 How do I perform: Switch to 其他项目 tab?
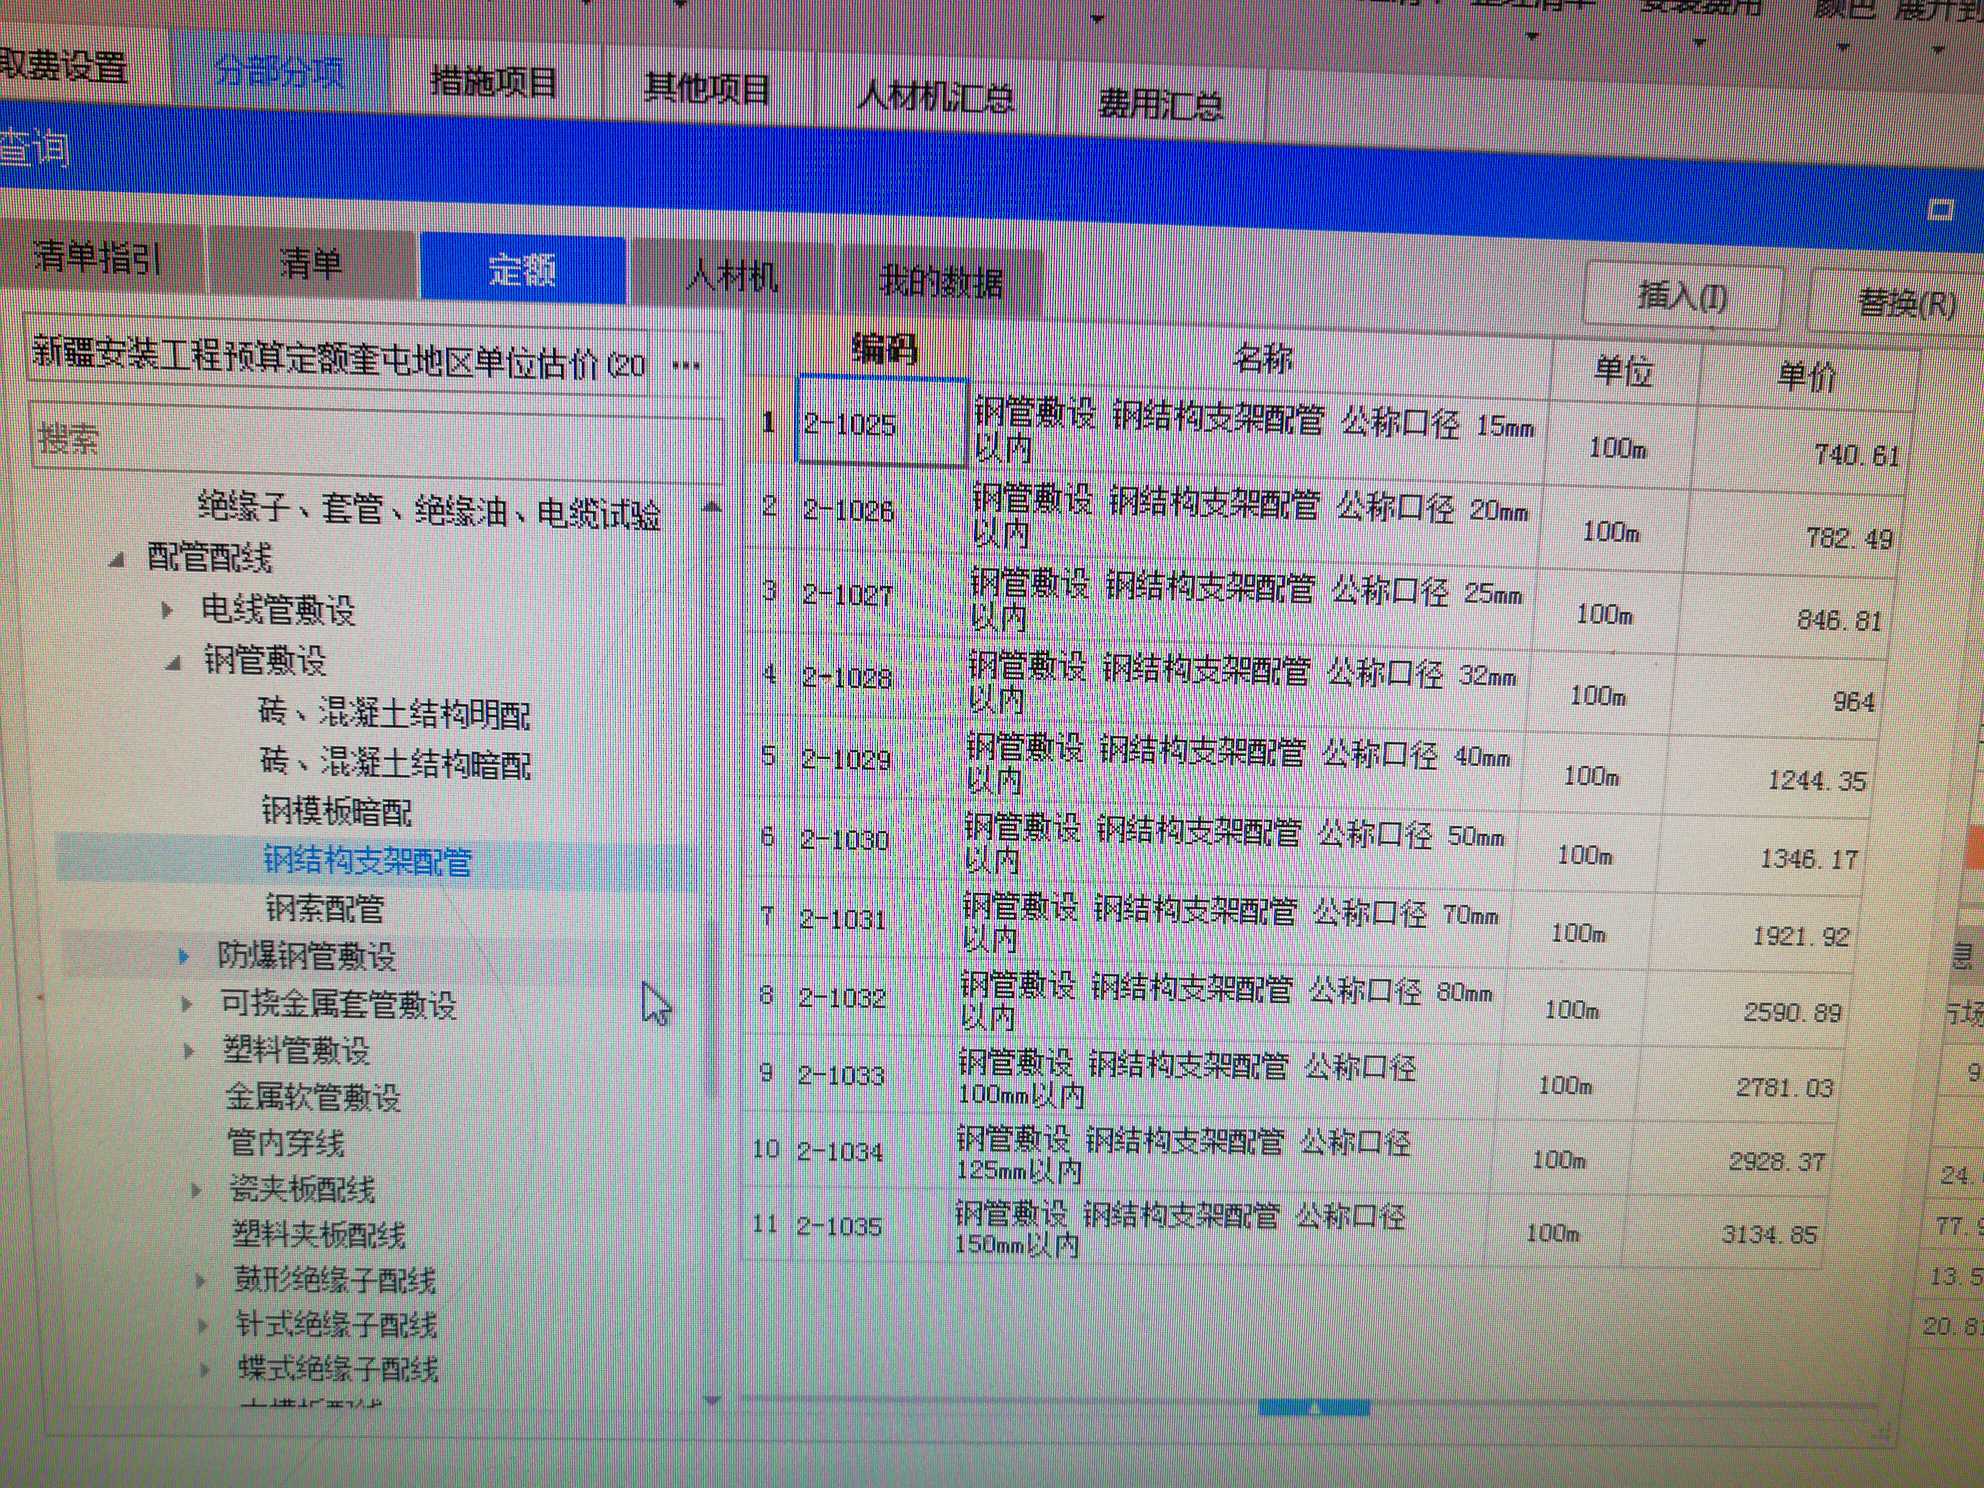[707, 89]
